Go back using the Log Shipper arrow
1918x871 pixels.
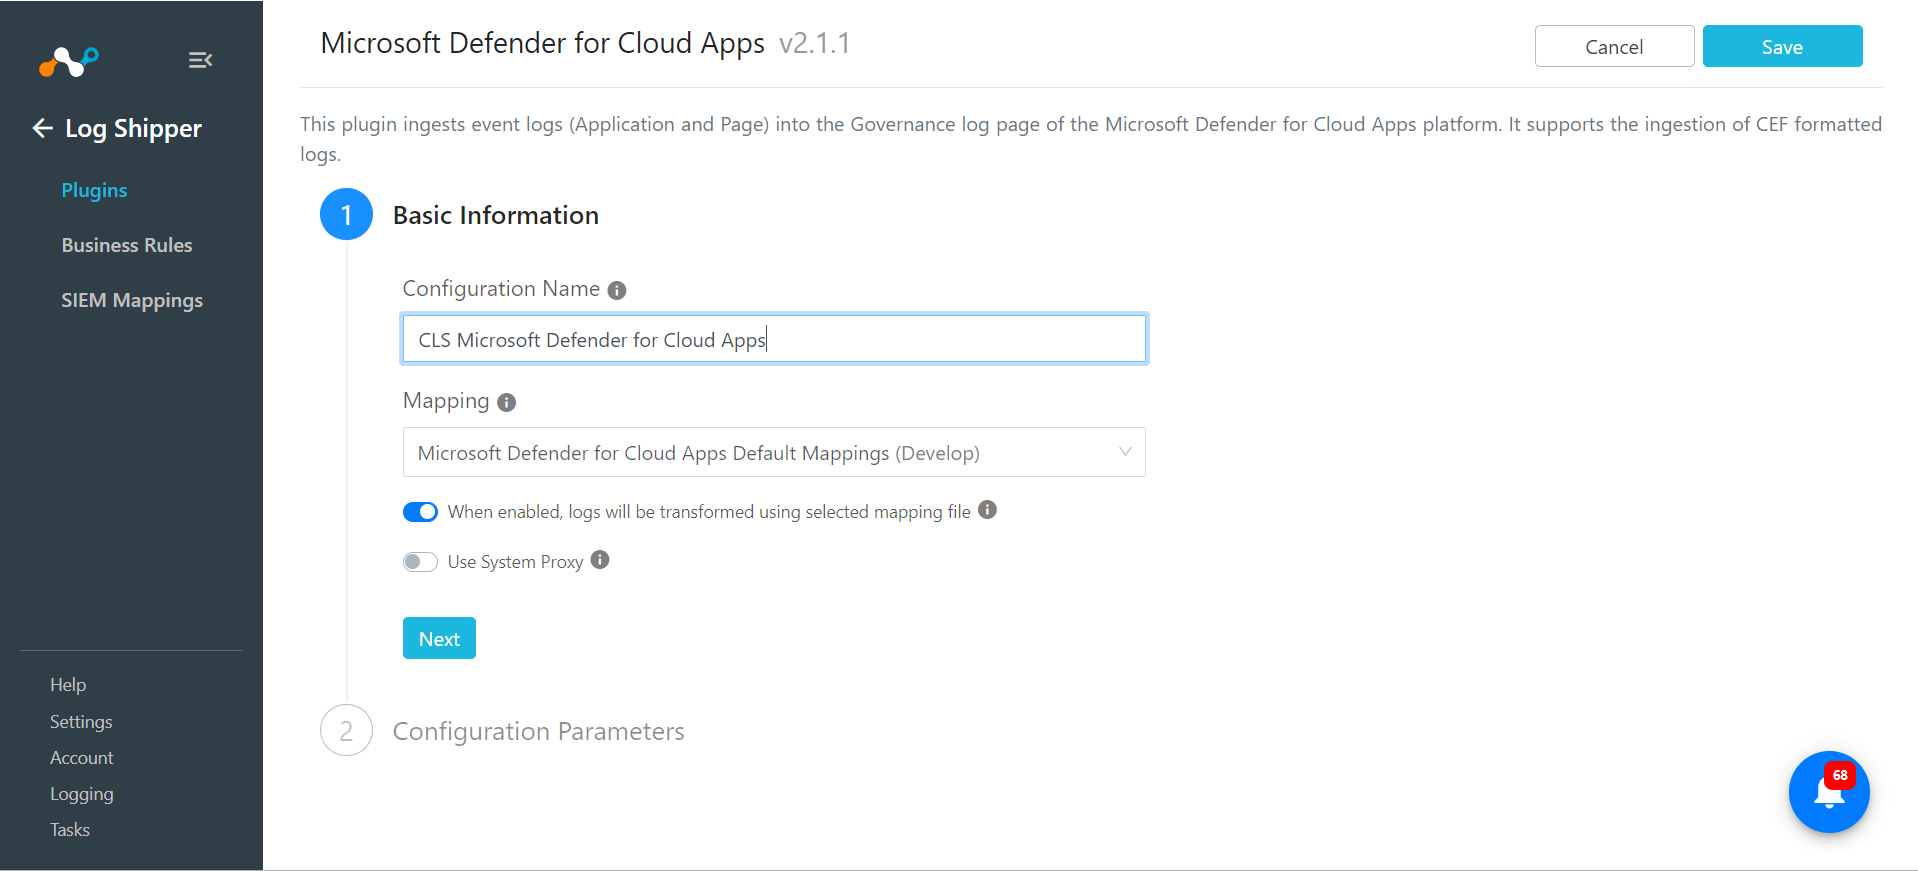click(42, 128)
